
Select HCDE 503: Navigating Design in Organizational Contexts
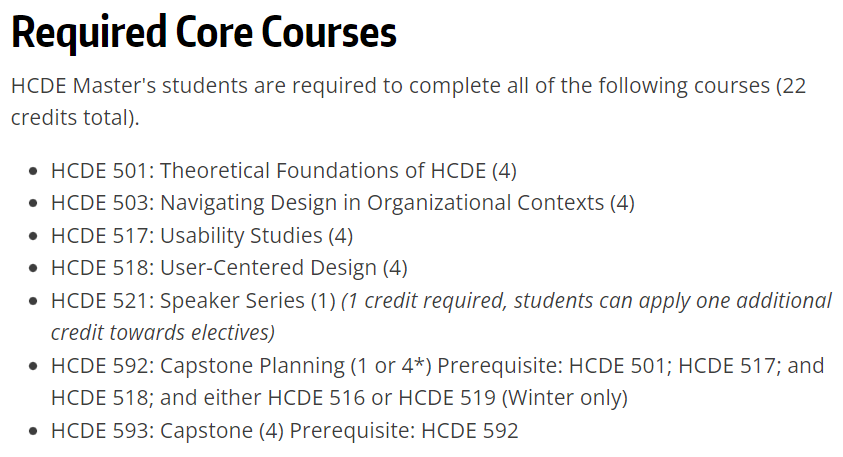(x=342, y=202)
